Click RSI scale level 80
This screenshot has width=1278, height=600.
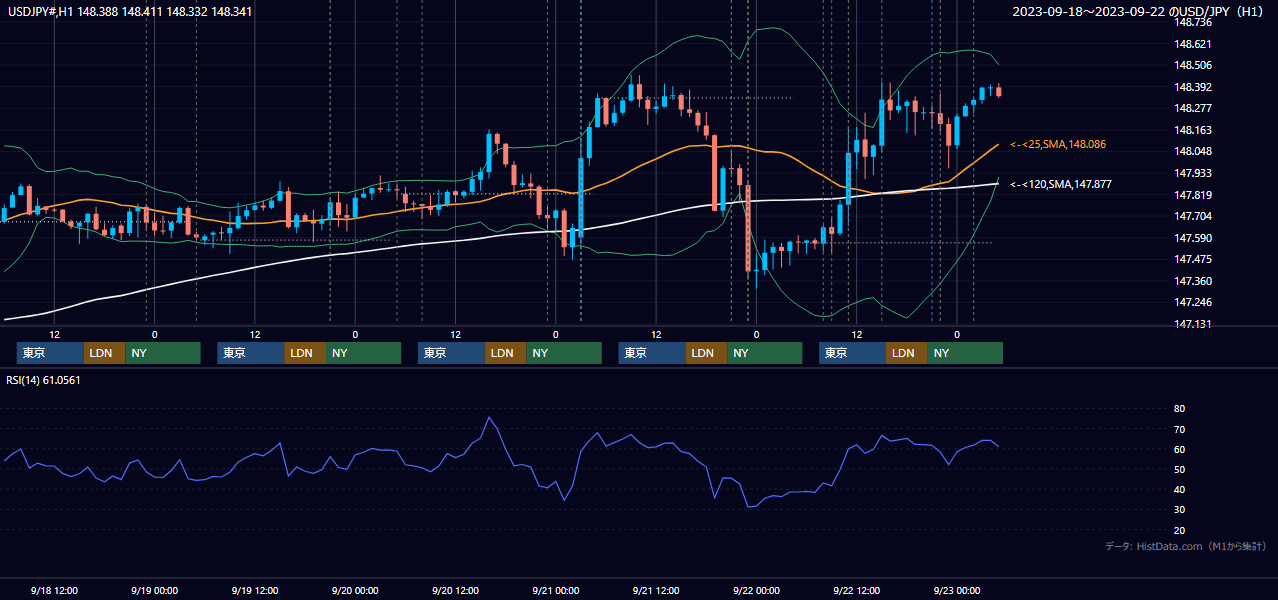point(1179,409)
